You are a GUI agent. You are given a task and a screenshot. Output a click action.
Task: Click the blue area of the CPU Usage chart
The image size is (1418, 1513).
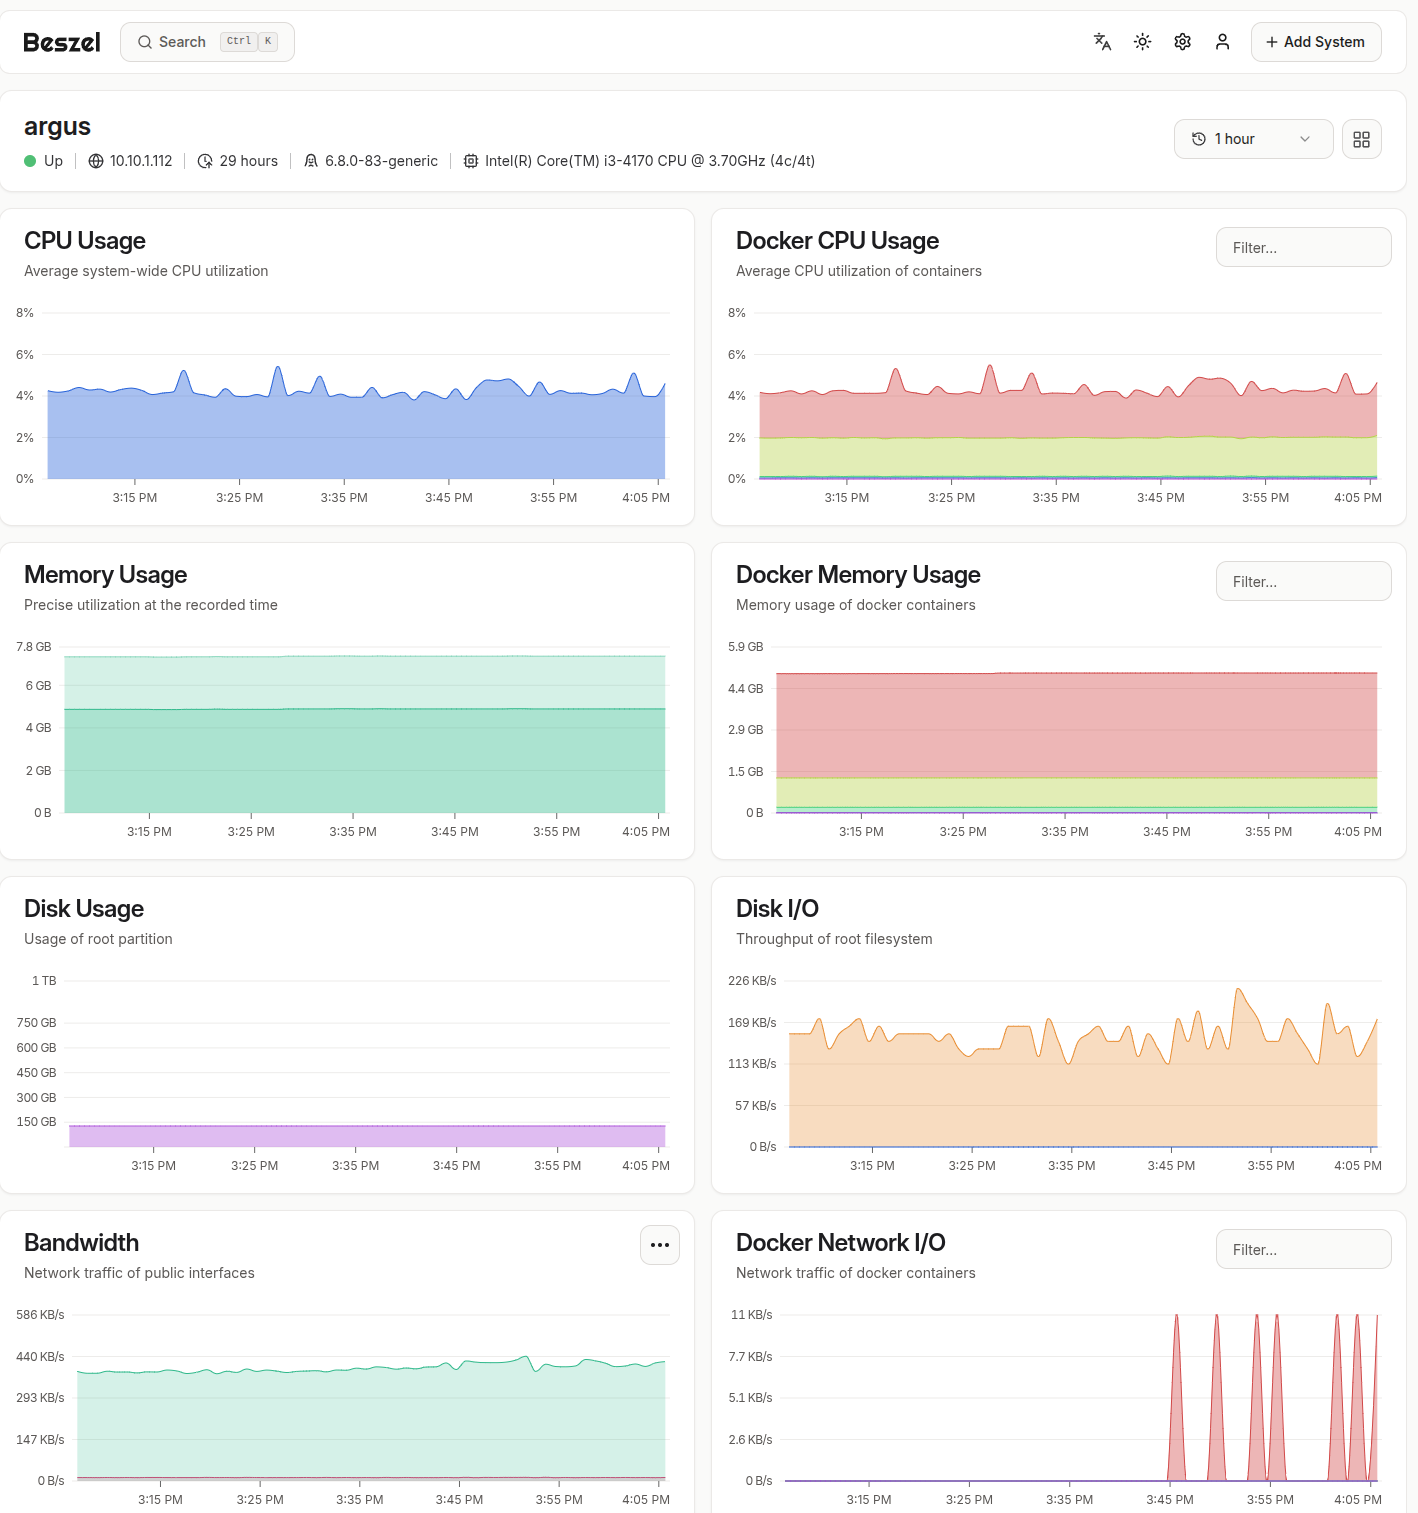pos(356,440)
